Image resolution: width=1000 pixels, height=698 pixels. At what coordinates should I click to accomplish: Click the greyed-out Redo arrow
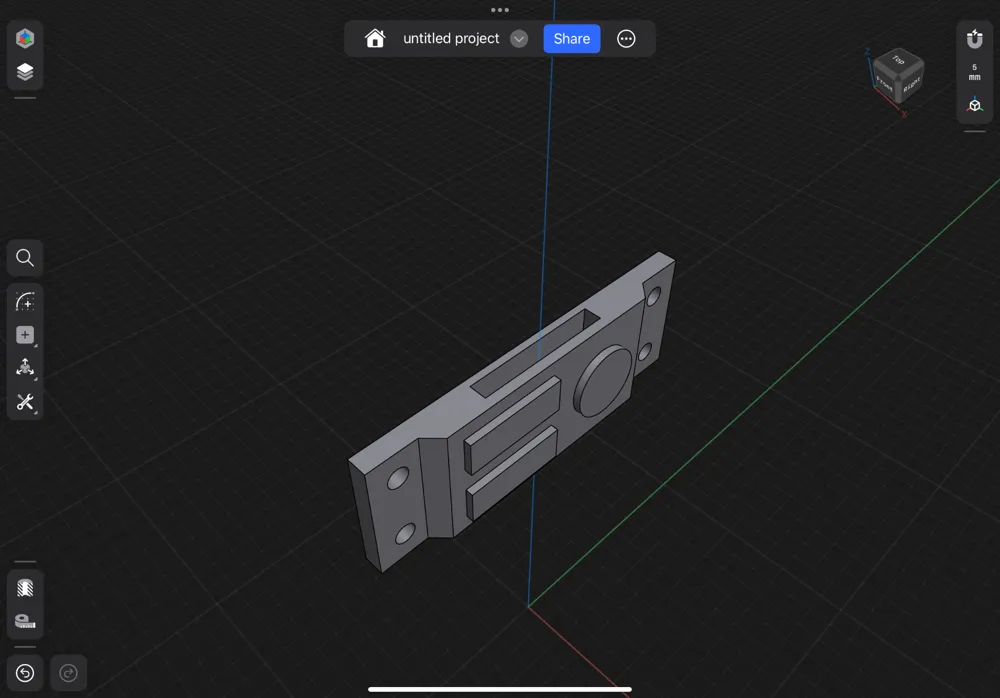click(68, 672)
